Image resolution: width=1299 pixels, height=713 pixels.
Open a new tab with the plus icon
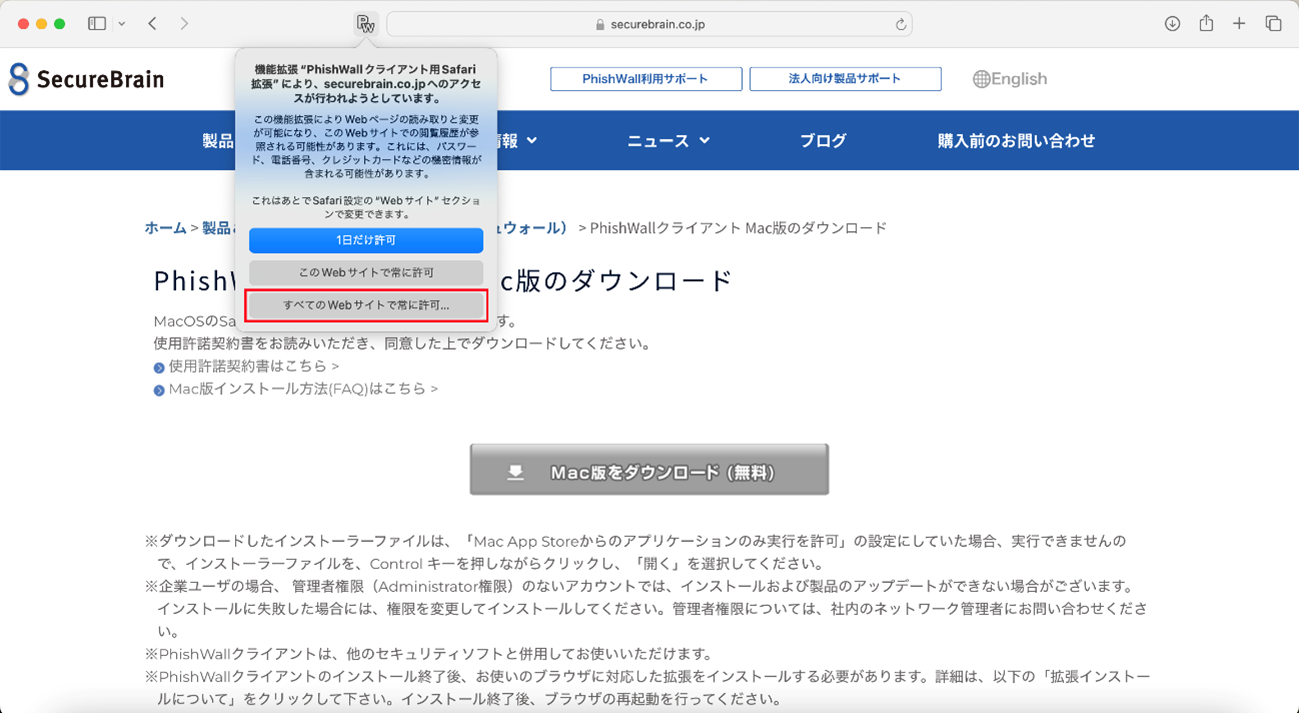1239,23
